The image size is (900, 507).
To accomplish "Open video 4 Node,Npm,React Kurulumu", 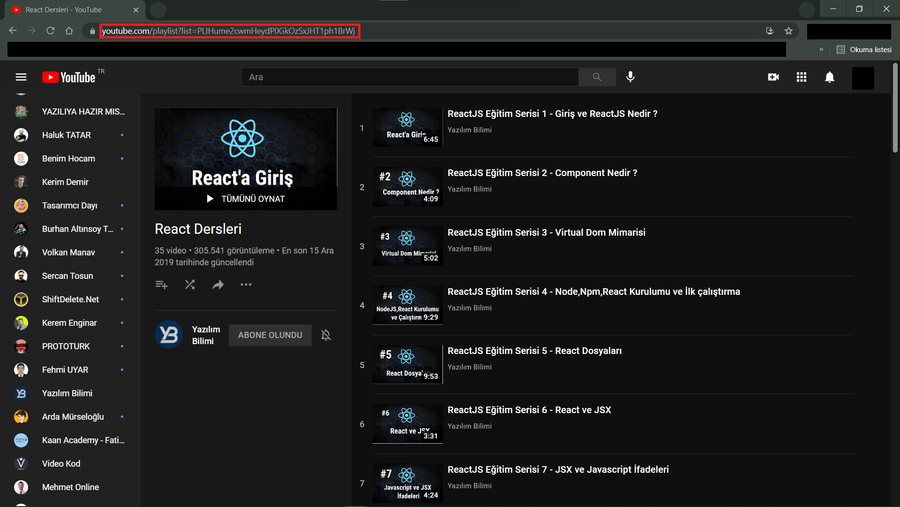I will pos(593,292).
